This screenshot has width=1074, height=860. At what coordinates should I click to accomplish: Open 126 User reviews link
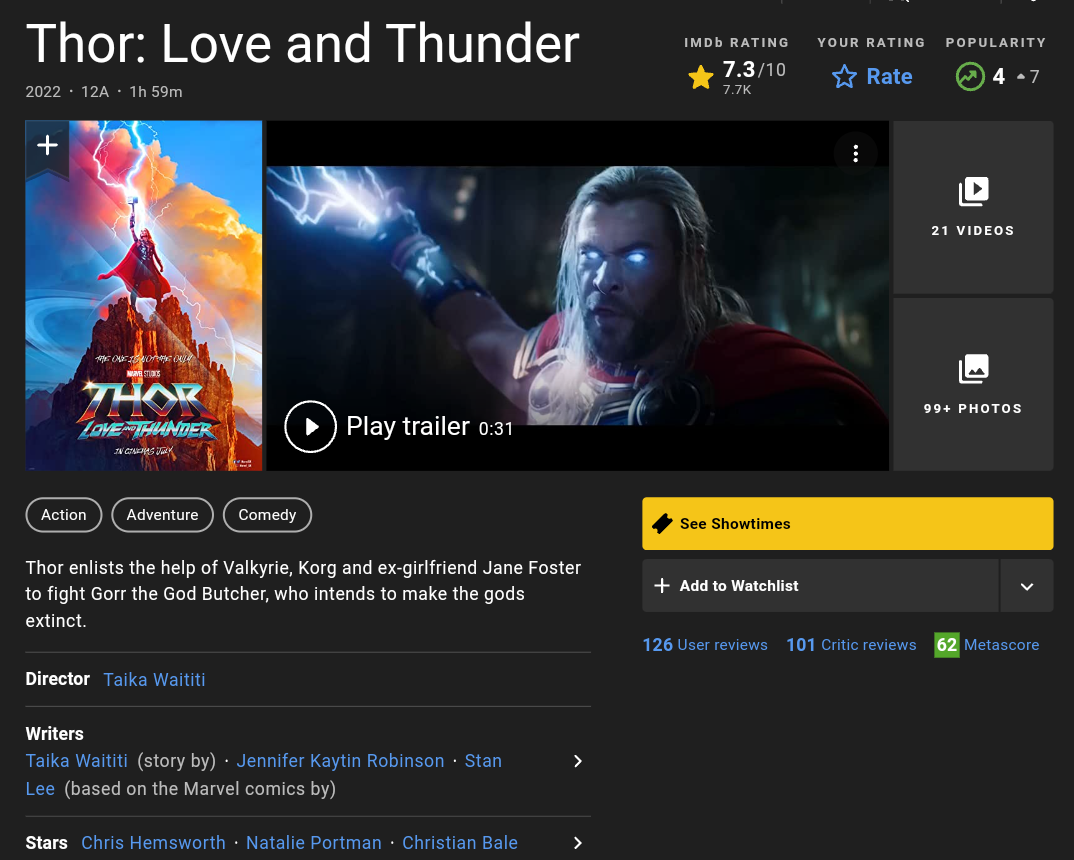coord(705,645)
